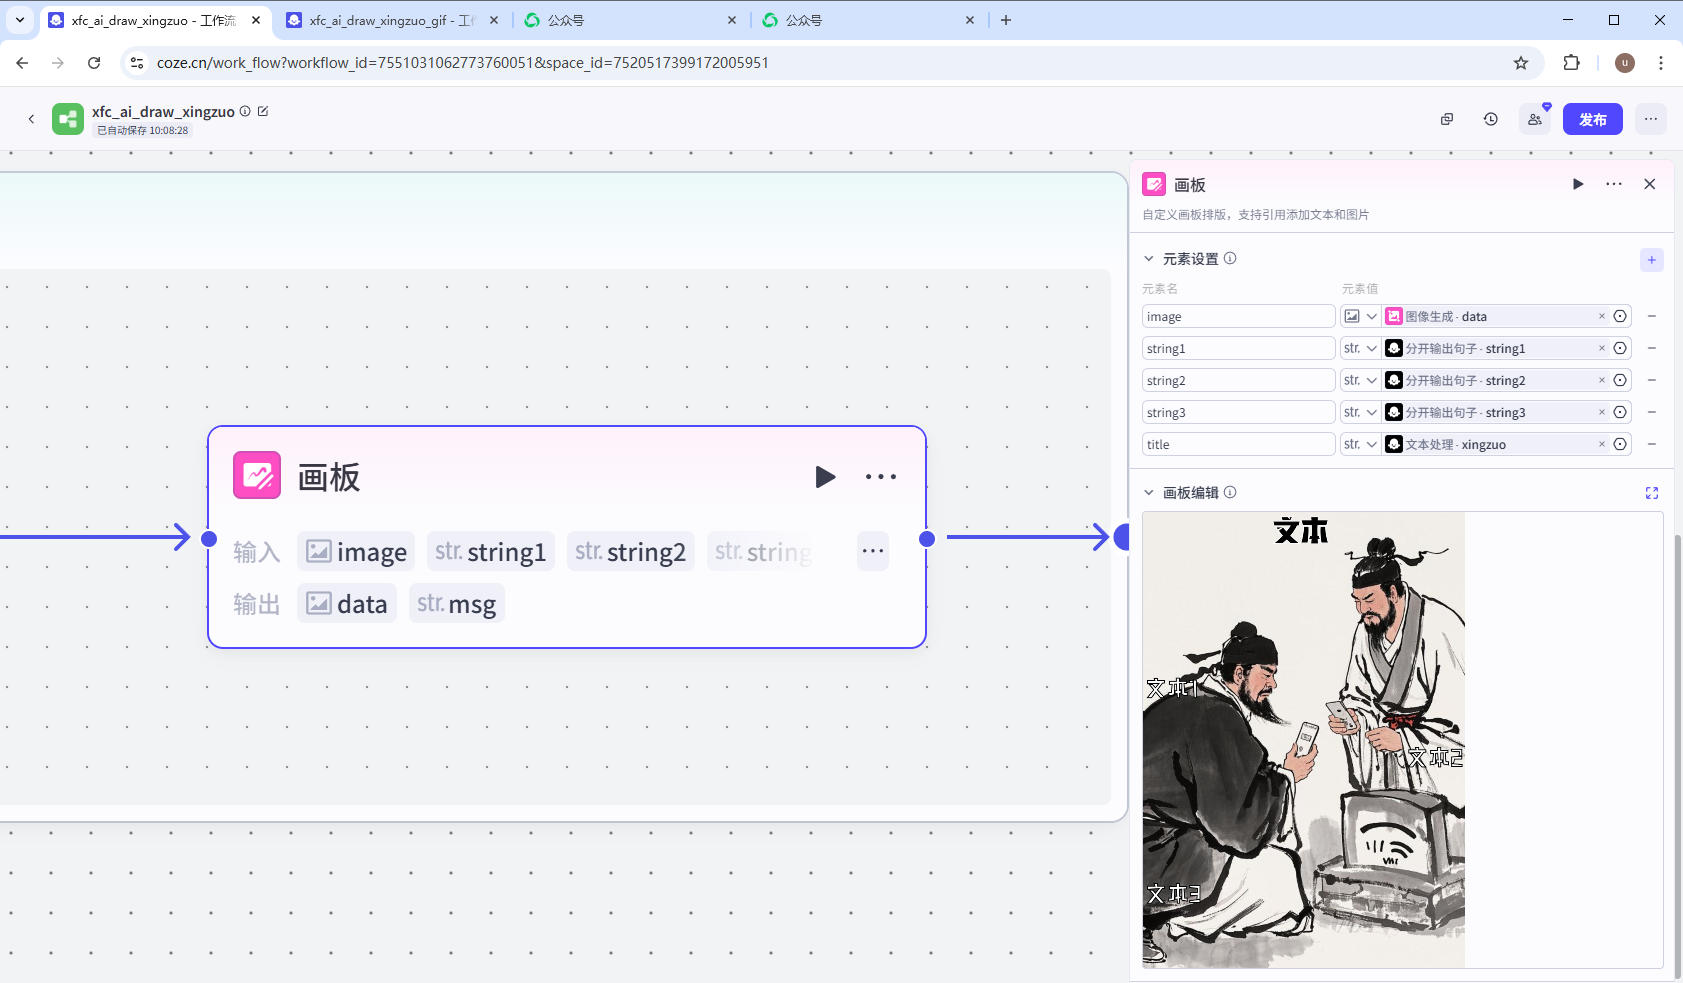1683x983 pixels.
Task: Open type dropdown for the title element
Action: coord(1361,444)
